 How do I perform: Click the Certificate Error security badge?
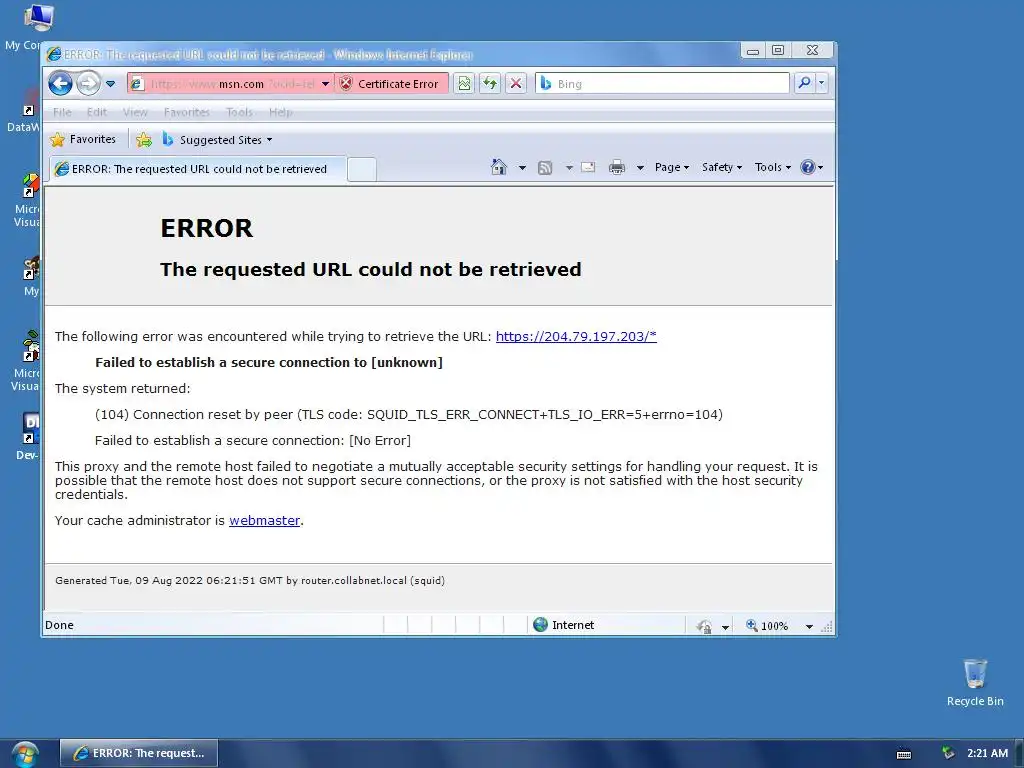coord(391,84)
